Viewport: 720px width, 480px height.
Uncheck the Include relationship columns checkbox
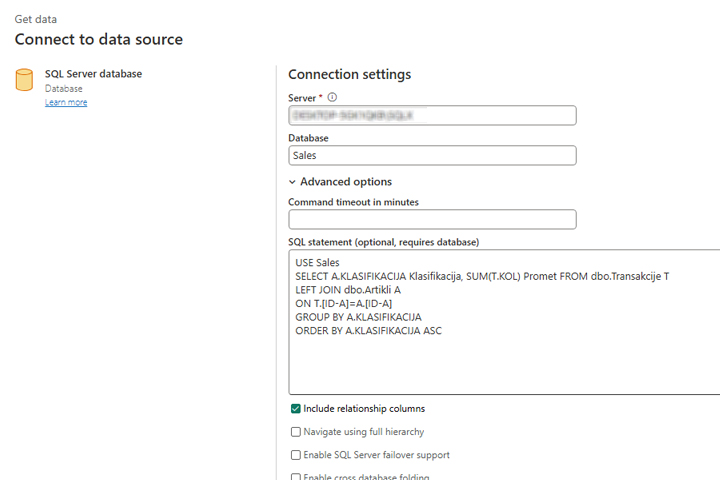(x=296, y=409)
